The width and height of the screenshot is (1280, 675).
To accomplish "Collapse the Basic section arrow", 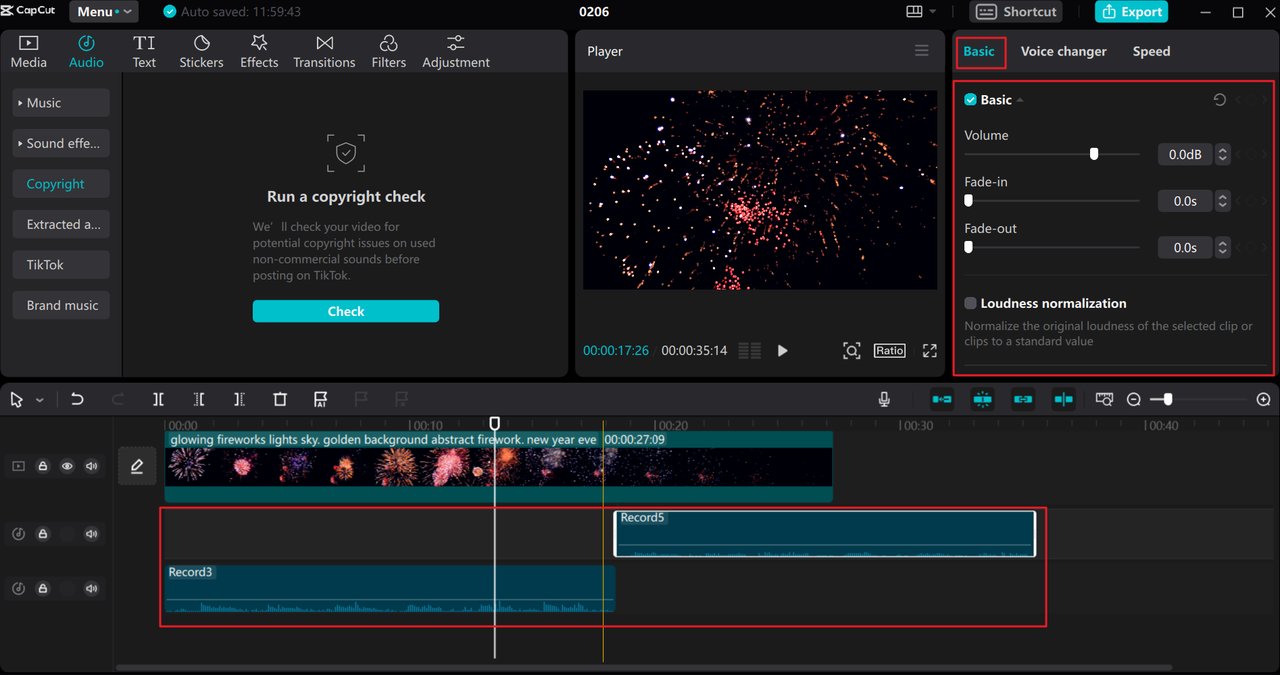I will point(1020,101).
